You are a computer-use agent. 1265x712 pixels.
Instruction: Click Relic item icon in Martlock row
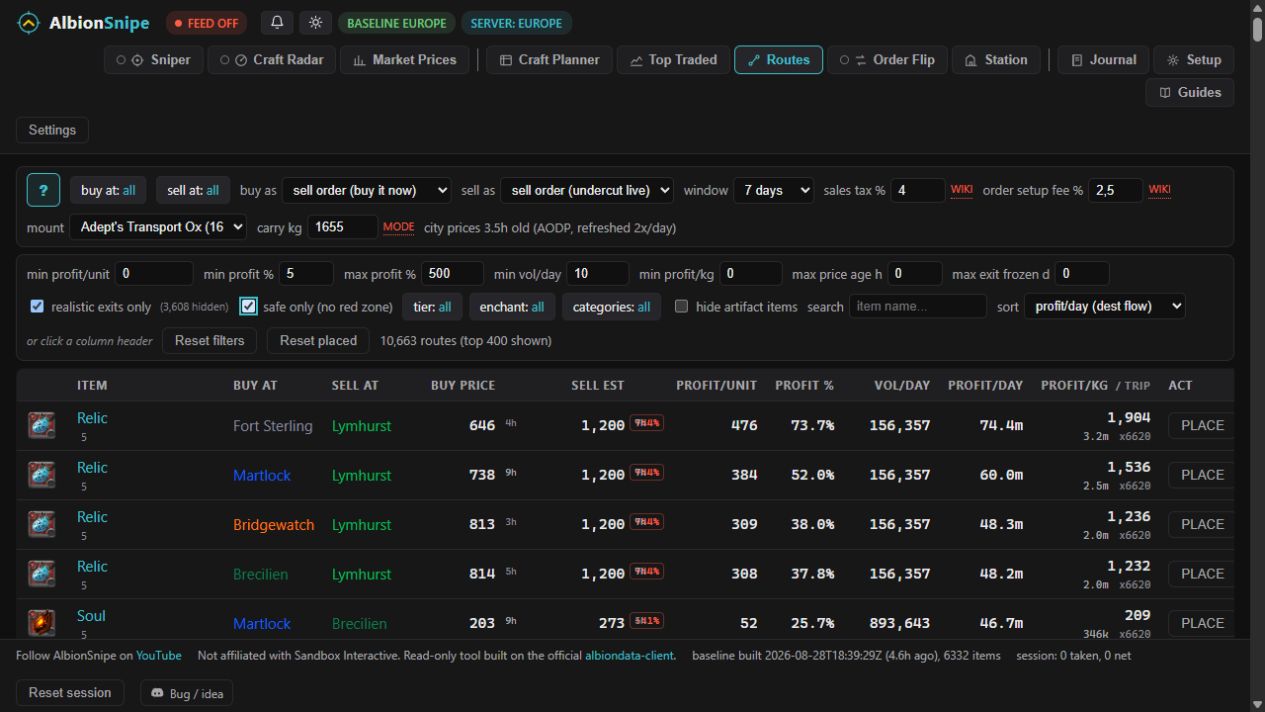point(41,475)
